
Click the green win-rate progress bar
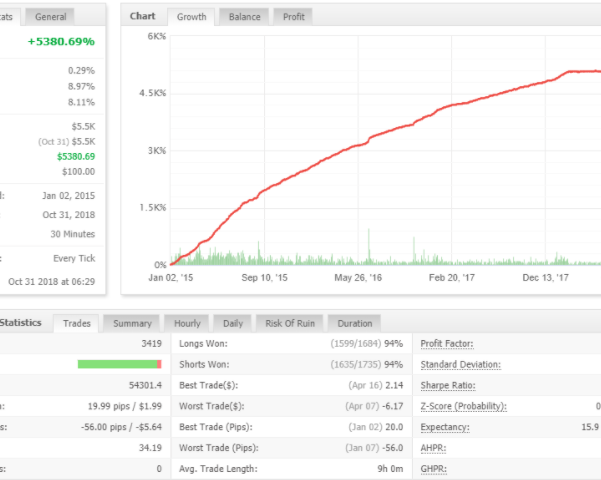[119, 364]
